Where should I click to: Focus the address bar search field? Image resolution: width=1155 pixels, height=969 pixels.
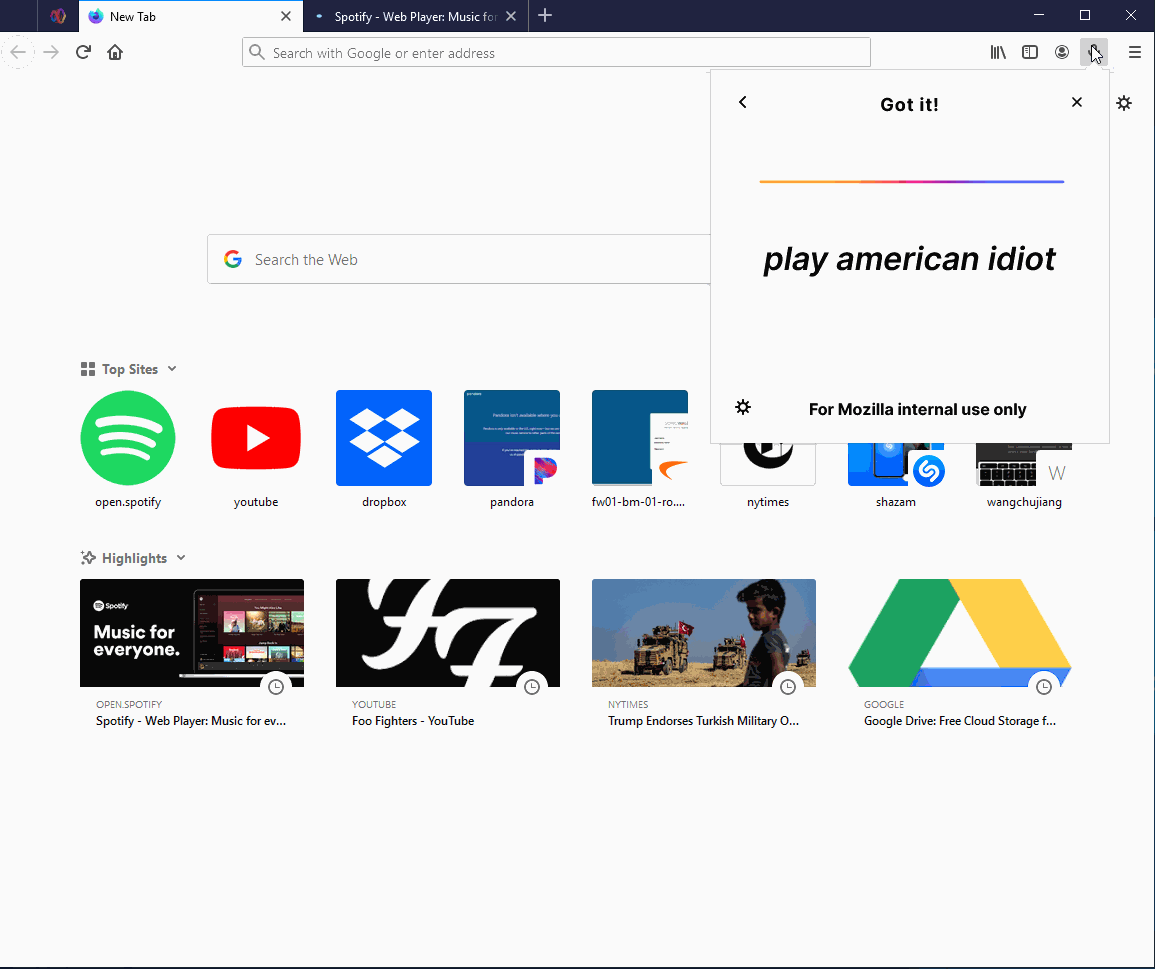tap(556, 52)
